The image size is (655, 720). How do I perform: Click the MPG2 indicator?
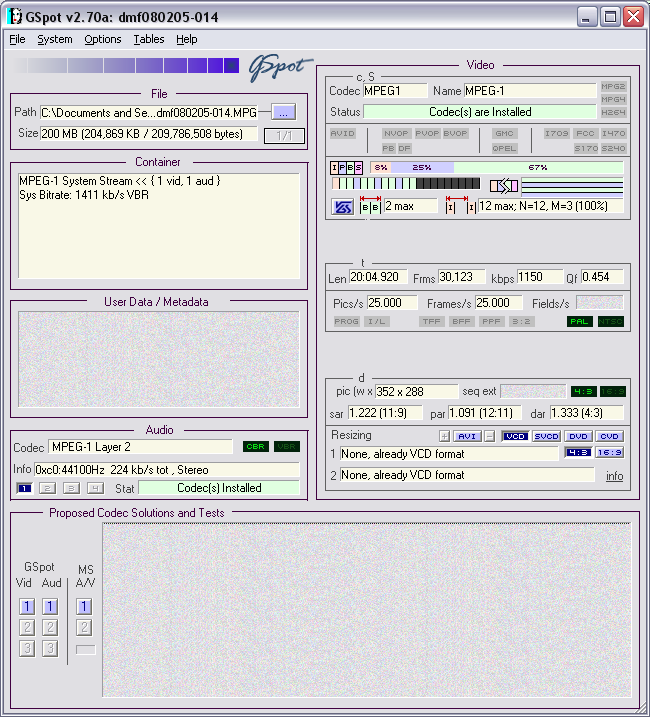pos(613,87)
